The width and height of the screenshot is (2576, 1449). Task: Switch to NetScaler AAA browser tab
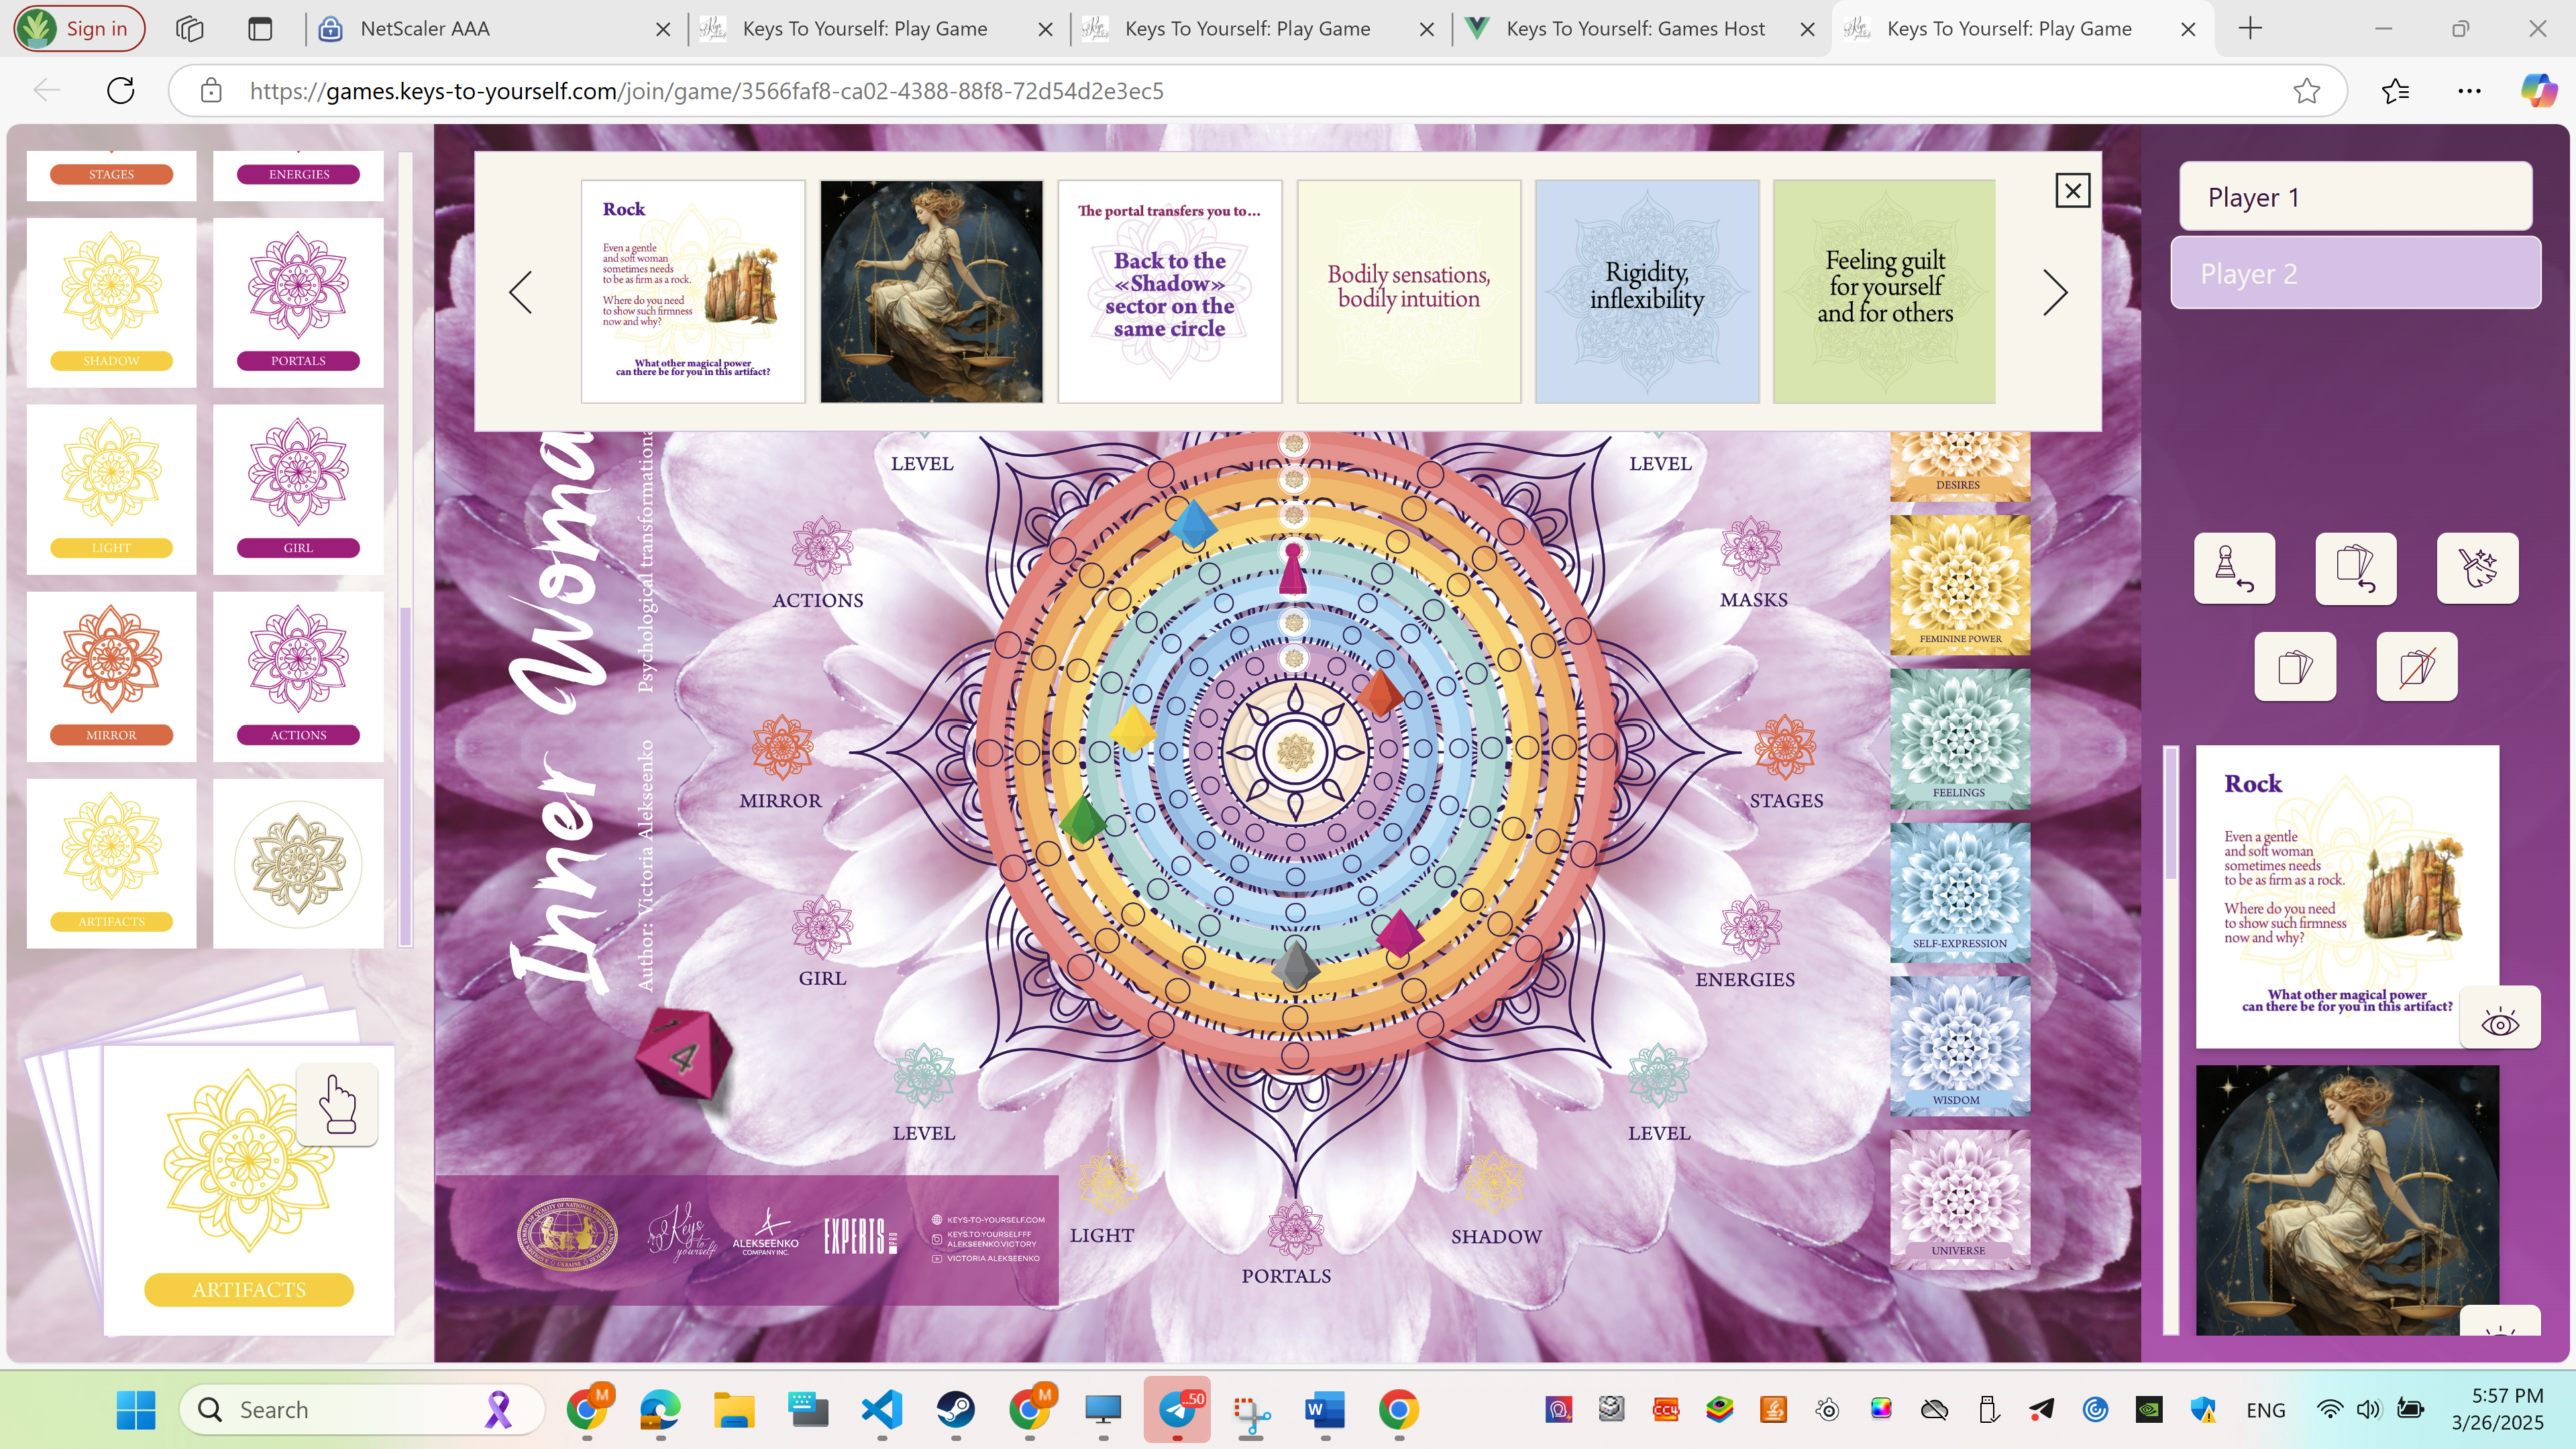click(x=425, y=29)
